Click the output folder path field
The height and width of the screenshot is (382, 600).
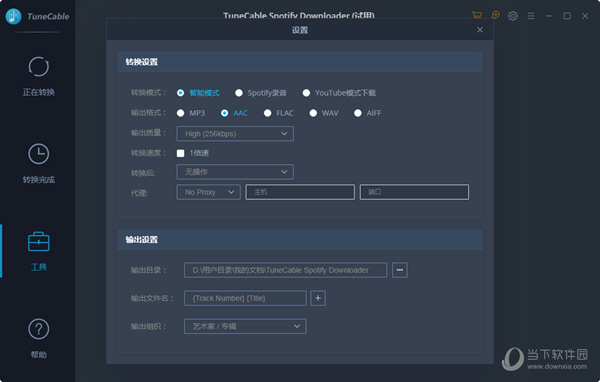coord(285,270)
